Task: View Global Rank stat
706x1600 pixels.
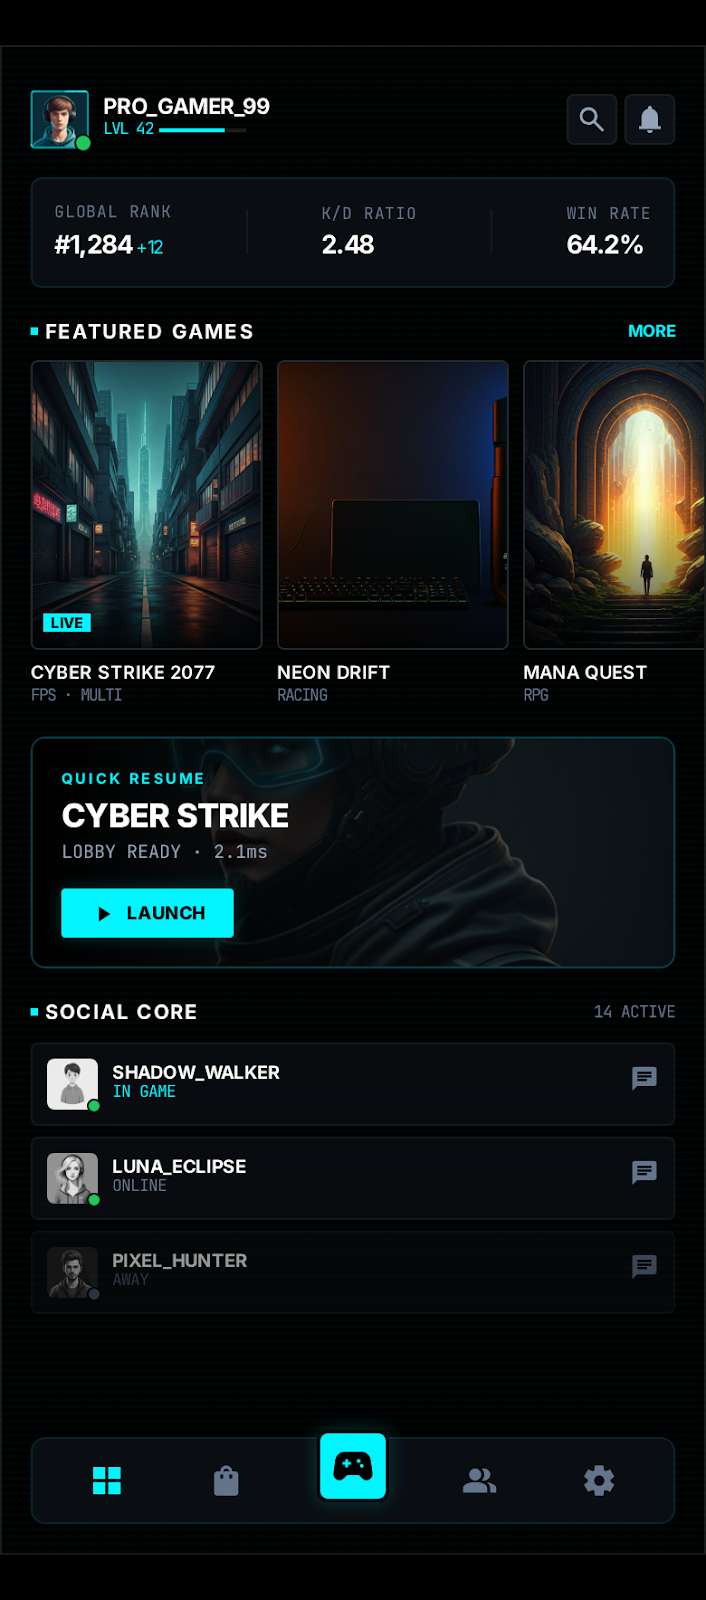Action: point(112,232)
